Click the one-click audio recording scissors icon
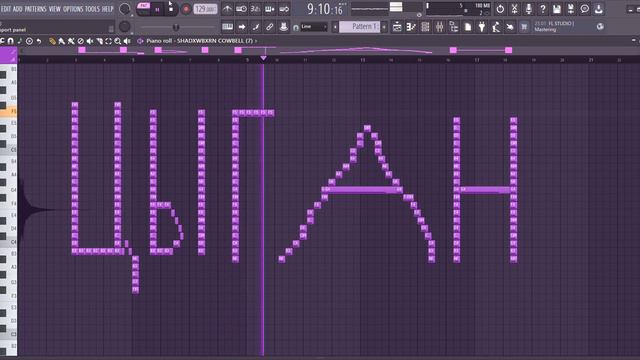This screenshot has width=640, height=360. (514, 9)
